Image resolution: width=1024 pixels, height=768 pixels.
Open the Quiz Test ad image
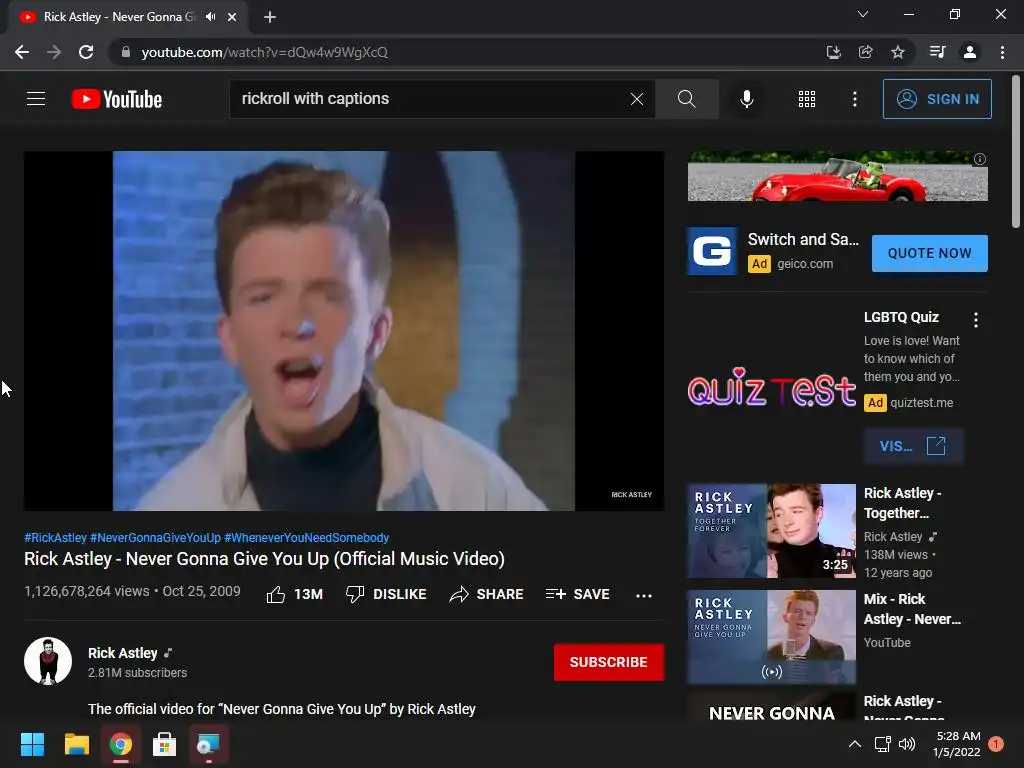(771, 387)
